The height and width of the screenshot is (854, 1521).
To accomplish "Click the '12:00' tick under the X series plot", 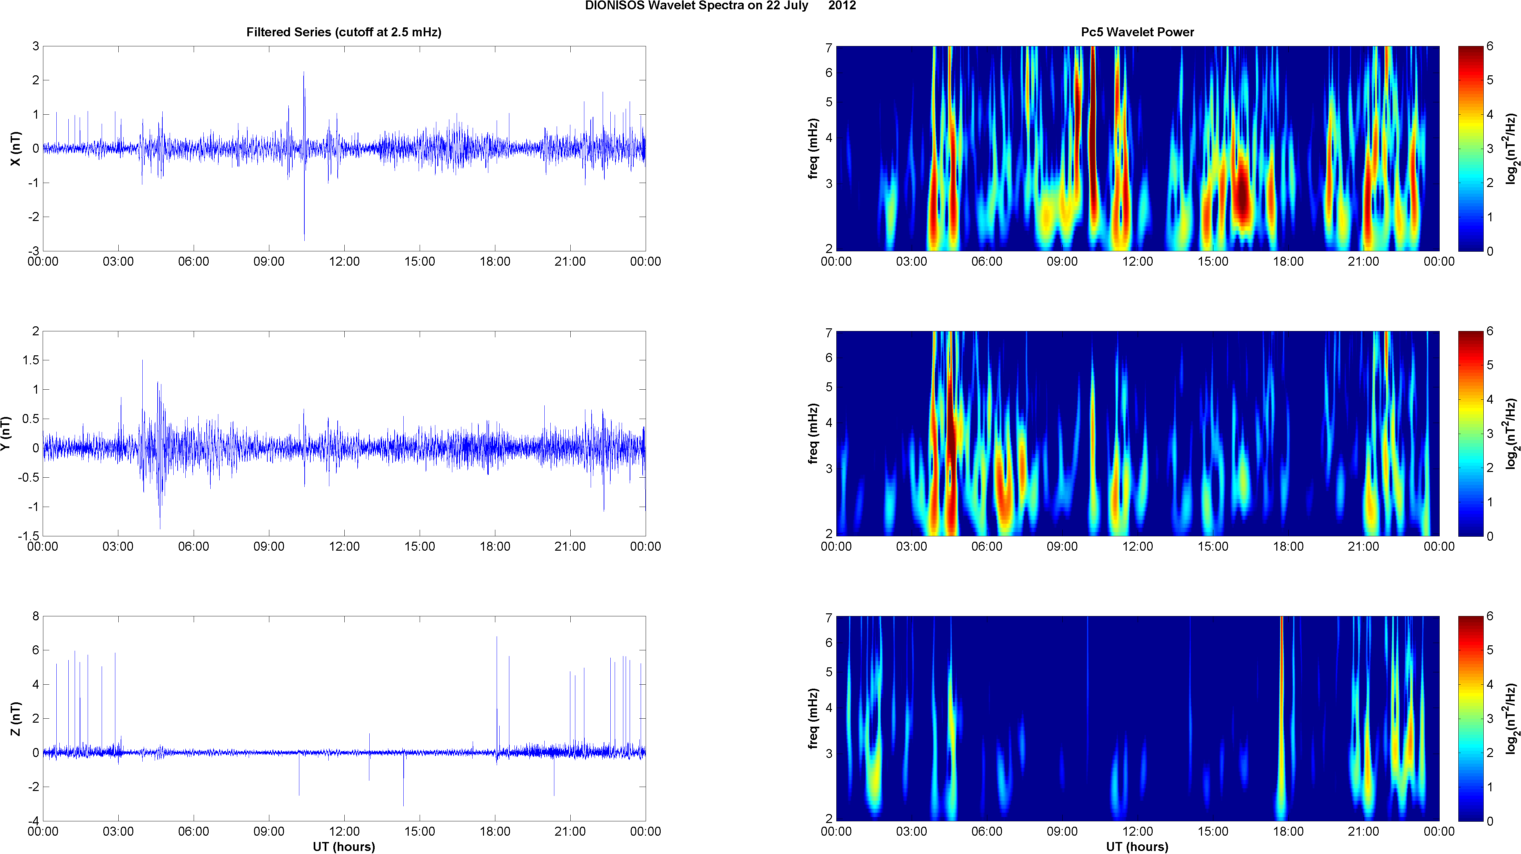I will pyautogui.click(x=344, y=262).
